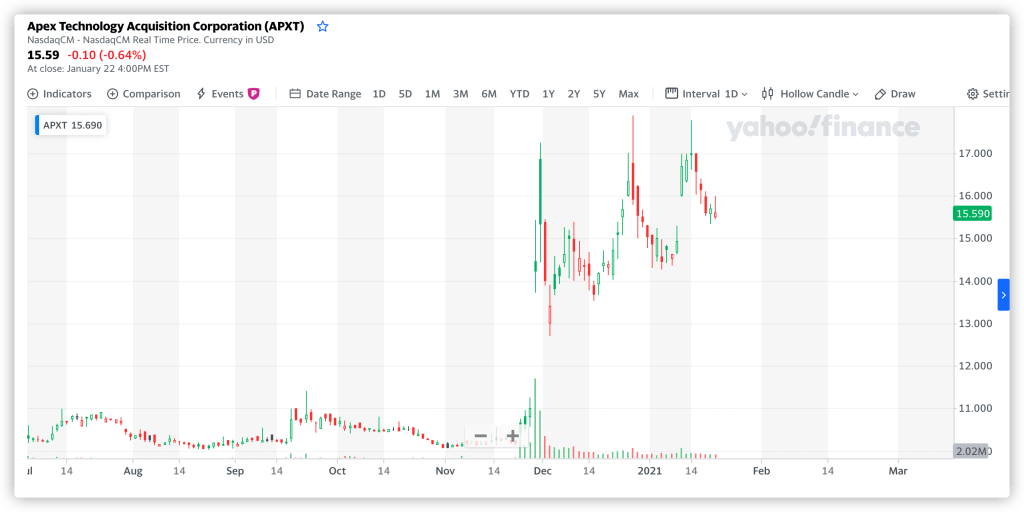The height and width of the screenshot is (512, 1024).
Task: Add a Comparison symbol
Action: (x=143, y=94)
